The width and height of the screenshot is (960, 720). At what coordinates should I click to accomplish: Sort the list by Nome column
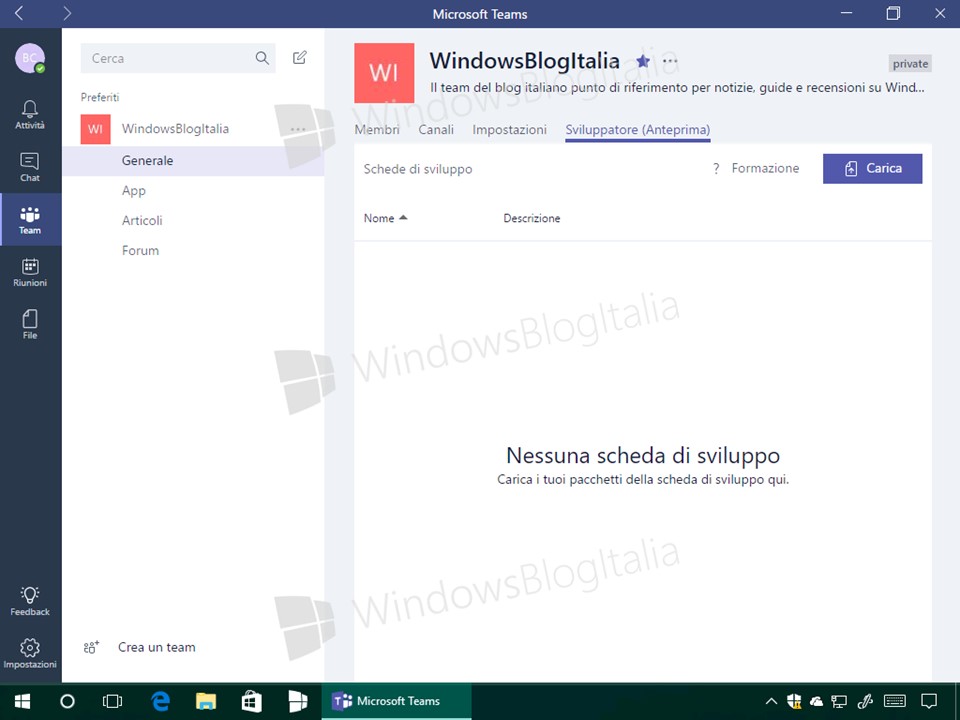(385, 219)
